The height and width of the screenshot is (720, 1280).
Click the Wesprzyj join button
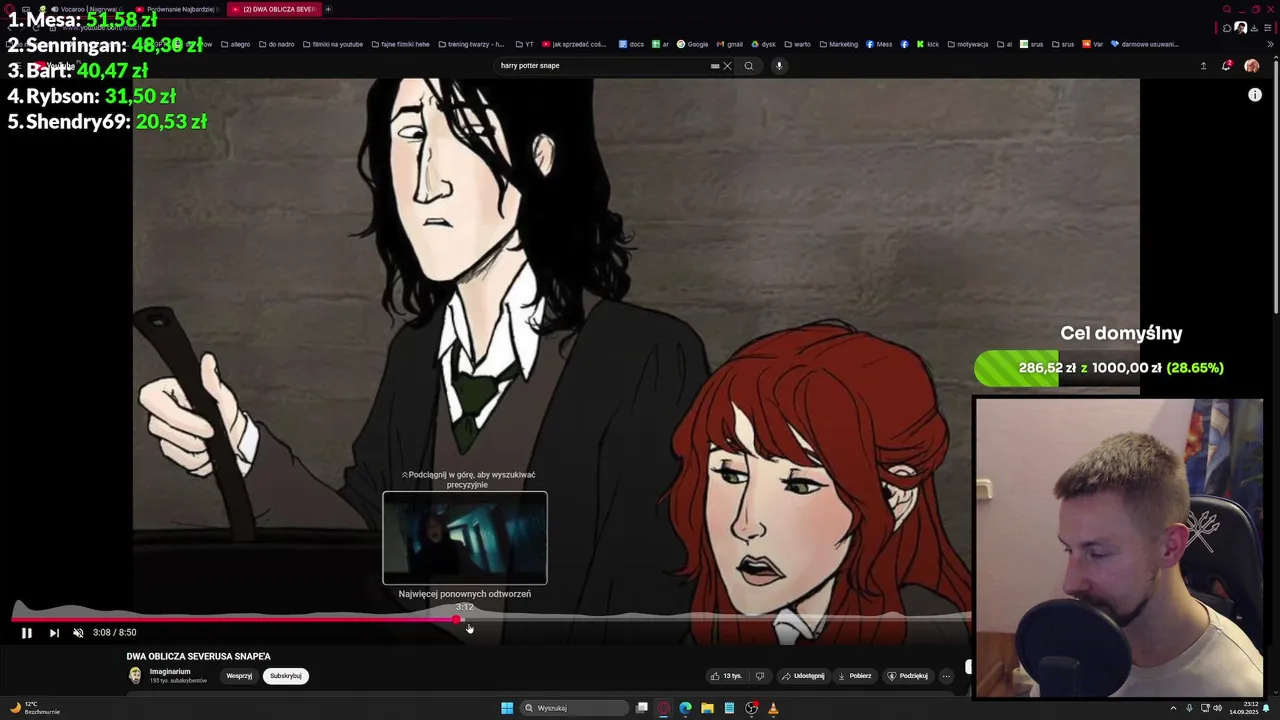click(x=239, y=676)
